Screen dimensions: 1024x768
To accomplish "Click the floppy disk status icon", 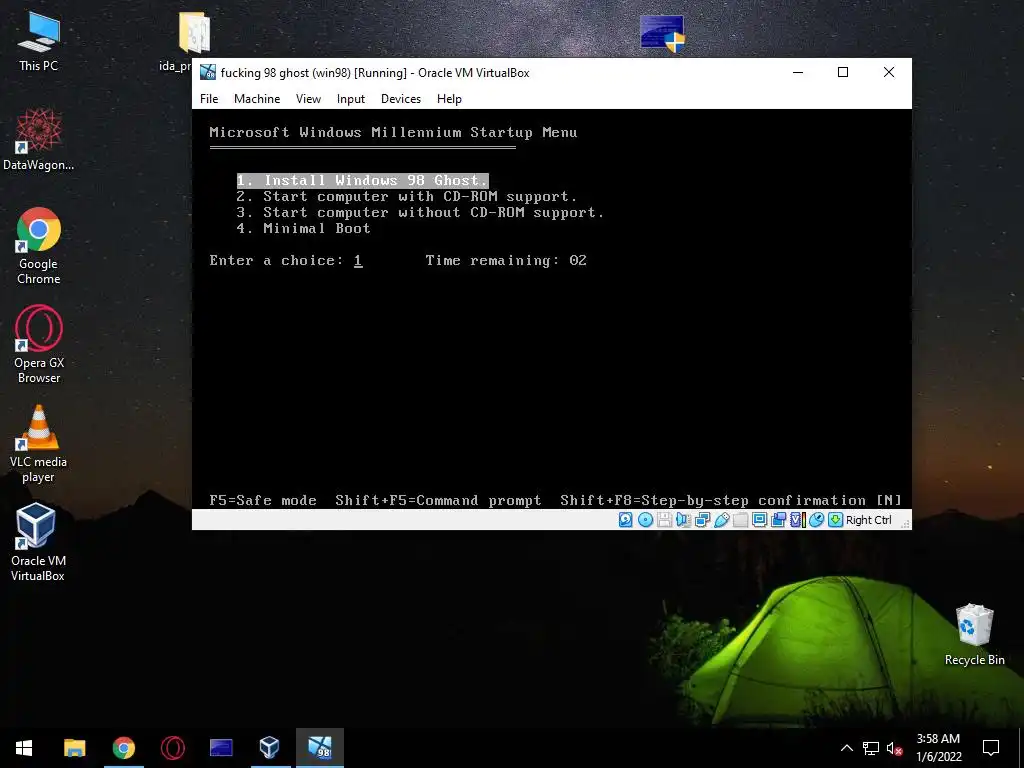I will click(664, 520).
